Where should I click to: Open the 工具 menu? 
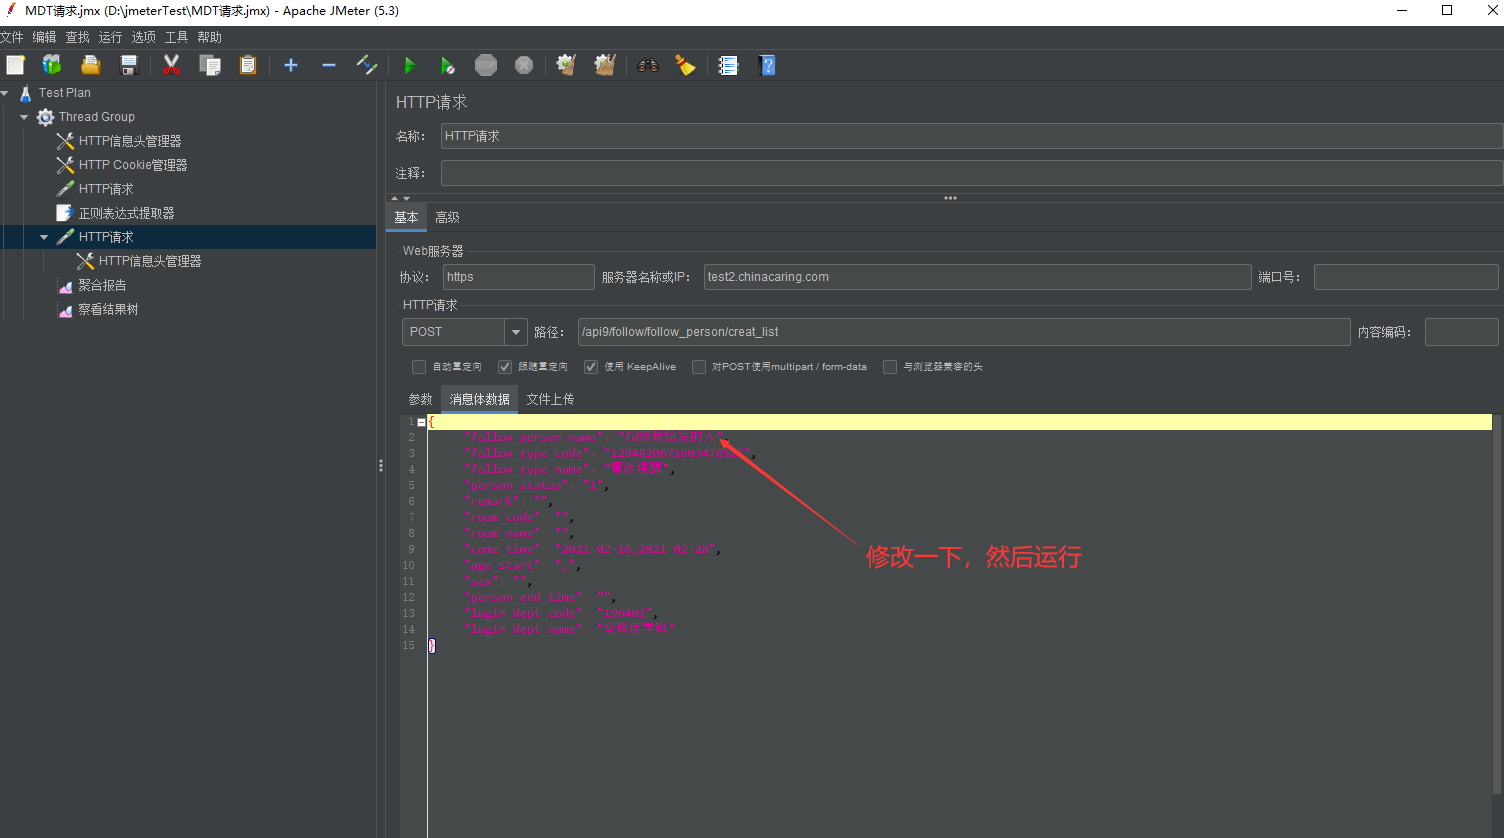177,37
